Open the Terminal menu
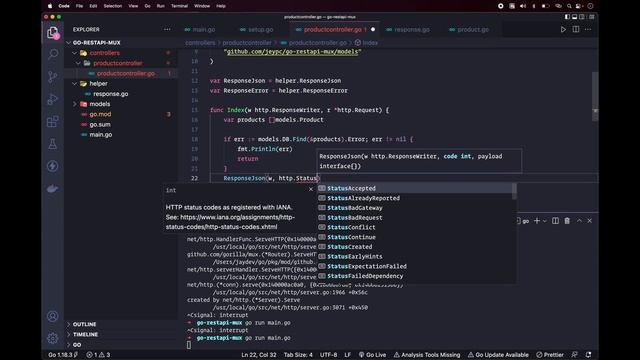 coord(179,6)
